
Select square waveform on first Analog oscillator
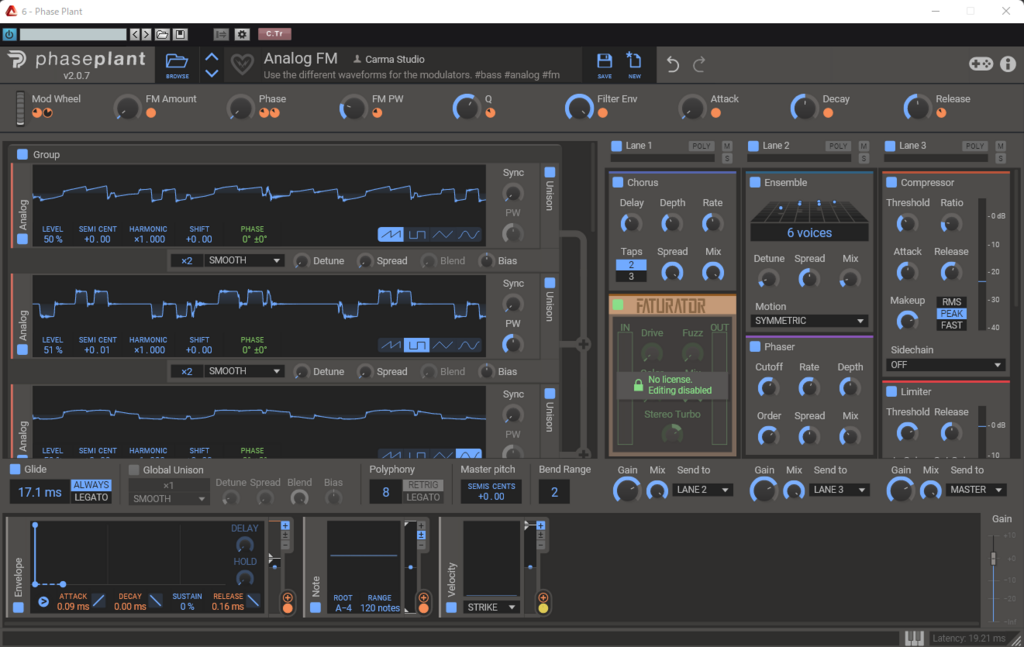coord(417,234)
